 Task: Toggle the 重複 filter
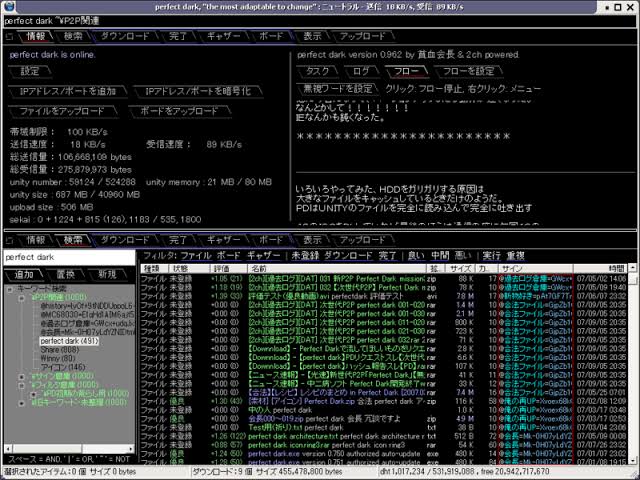tap(516, 256)
